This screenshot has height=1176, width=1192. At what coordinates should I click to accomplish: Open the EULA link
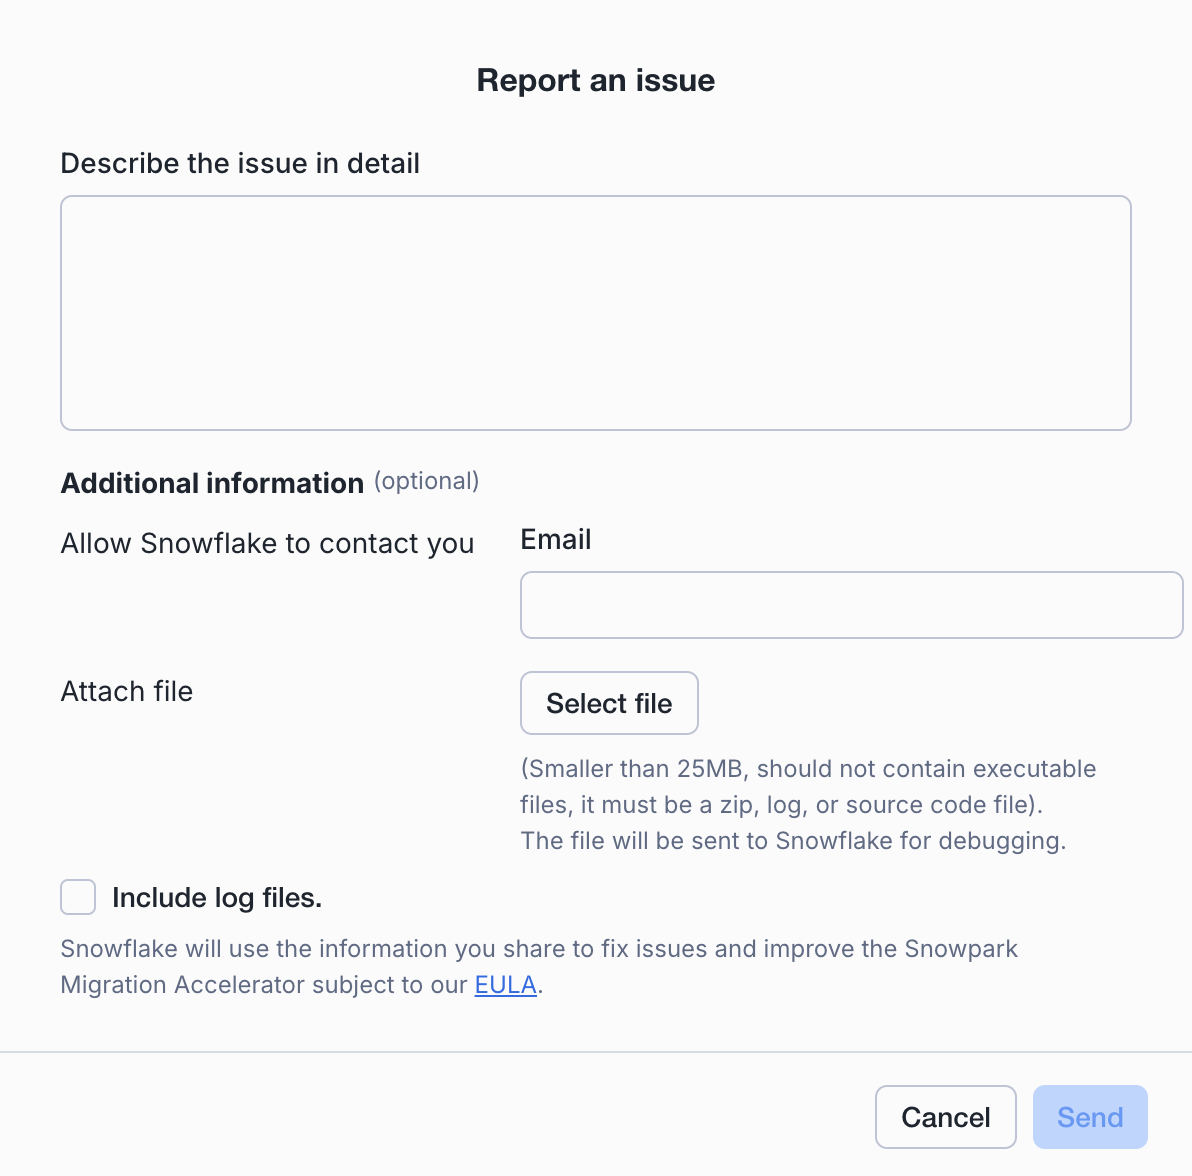[505, 985]
